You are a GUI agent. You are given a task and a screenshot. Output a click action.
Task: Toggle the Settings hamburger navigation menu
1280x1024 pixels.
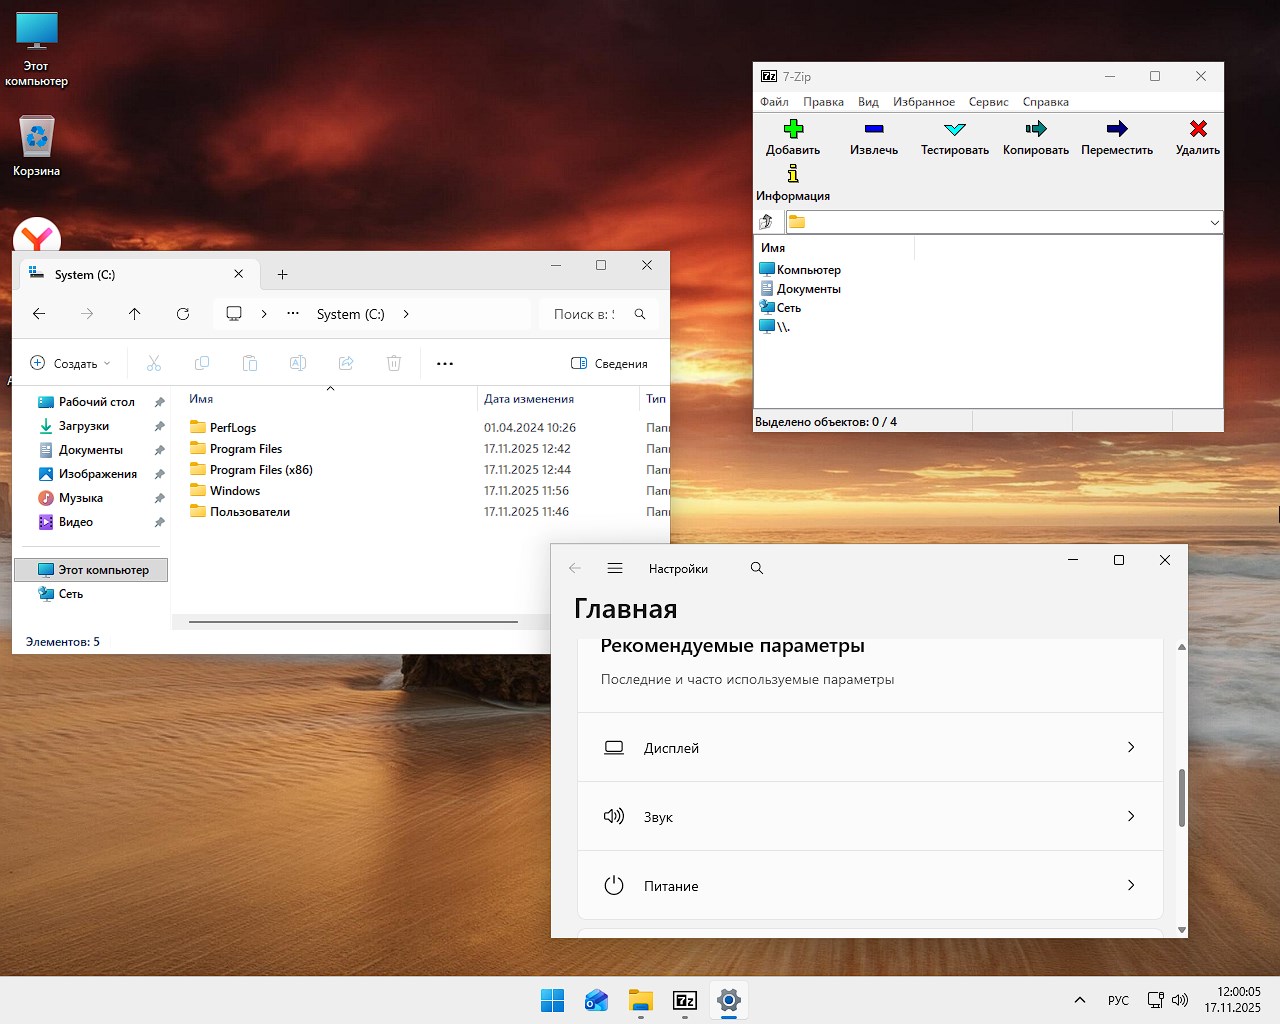pyautogui.click(x=615, y=568)
